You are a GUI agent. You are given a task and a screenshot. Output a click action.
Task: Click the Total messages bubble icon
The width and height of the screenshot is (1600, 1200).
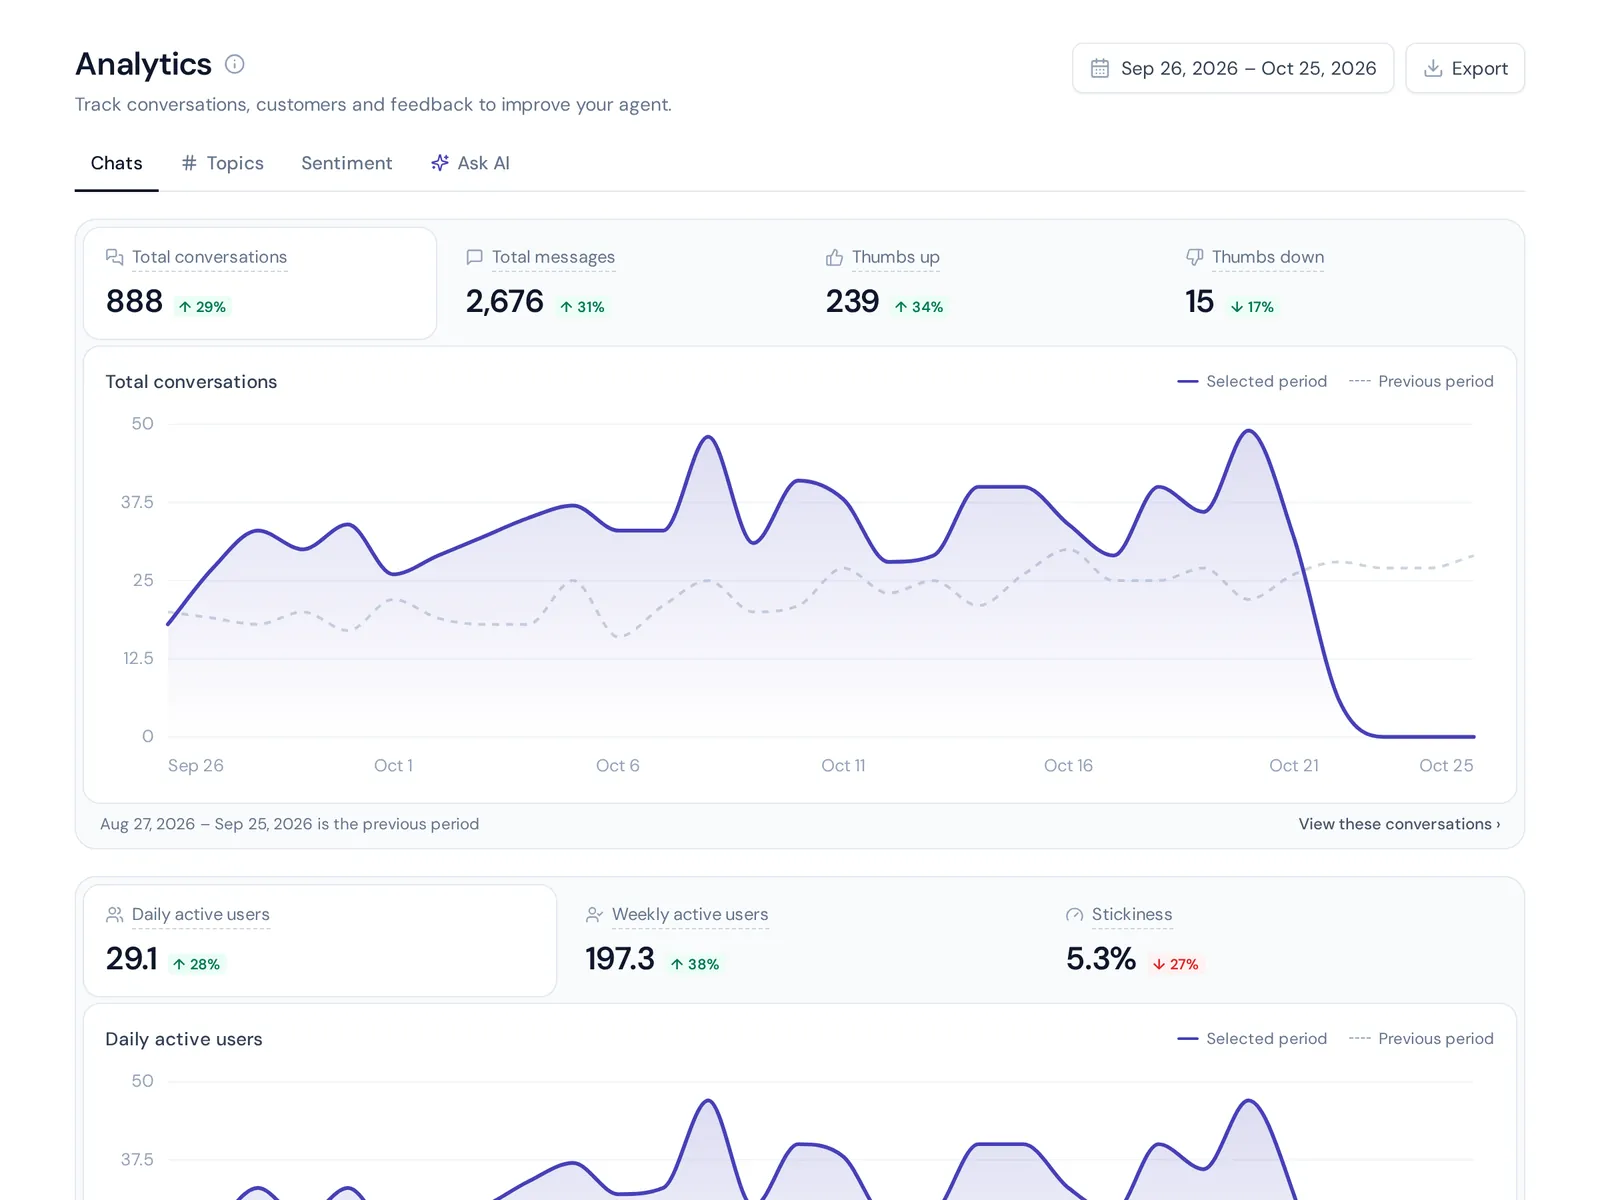tap(475, 257)
